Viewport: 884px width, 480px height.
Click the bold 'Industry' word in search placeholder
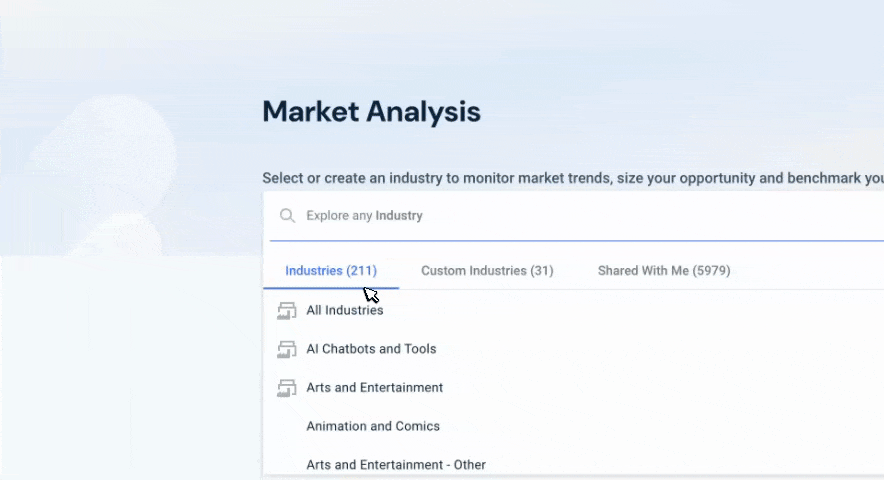[399, 216]
